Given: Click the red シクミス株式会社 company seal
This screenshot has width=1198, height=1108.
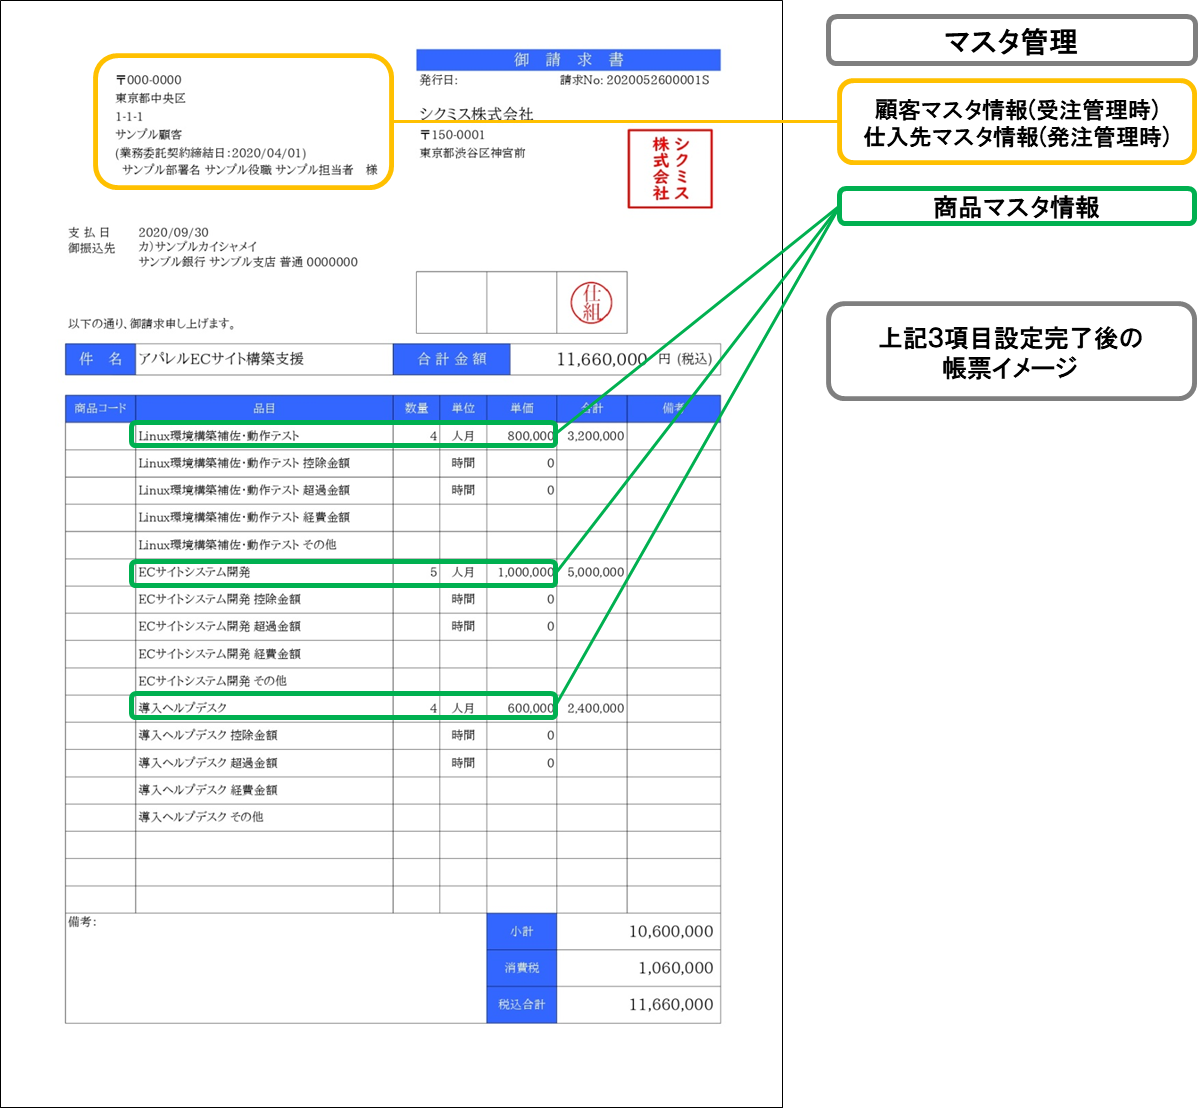Looking at the screenshot, I should [670, 169].
